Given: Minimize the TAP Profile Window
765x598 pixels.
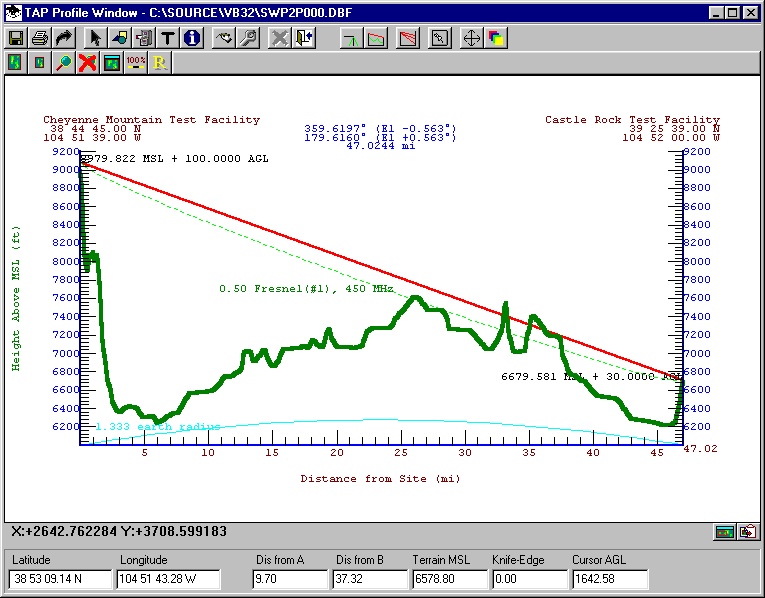Looking at the screenshot, I should pos(716,13).
